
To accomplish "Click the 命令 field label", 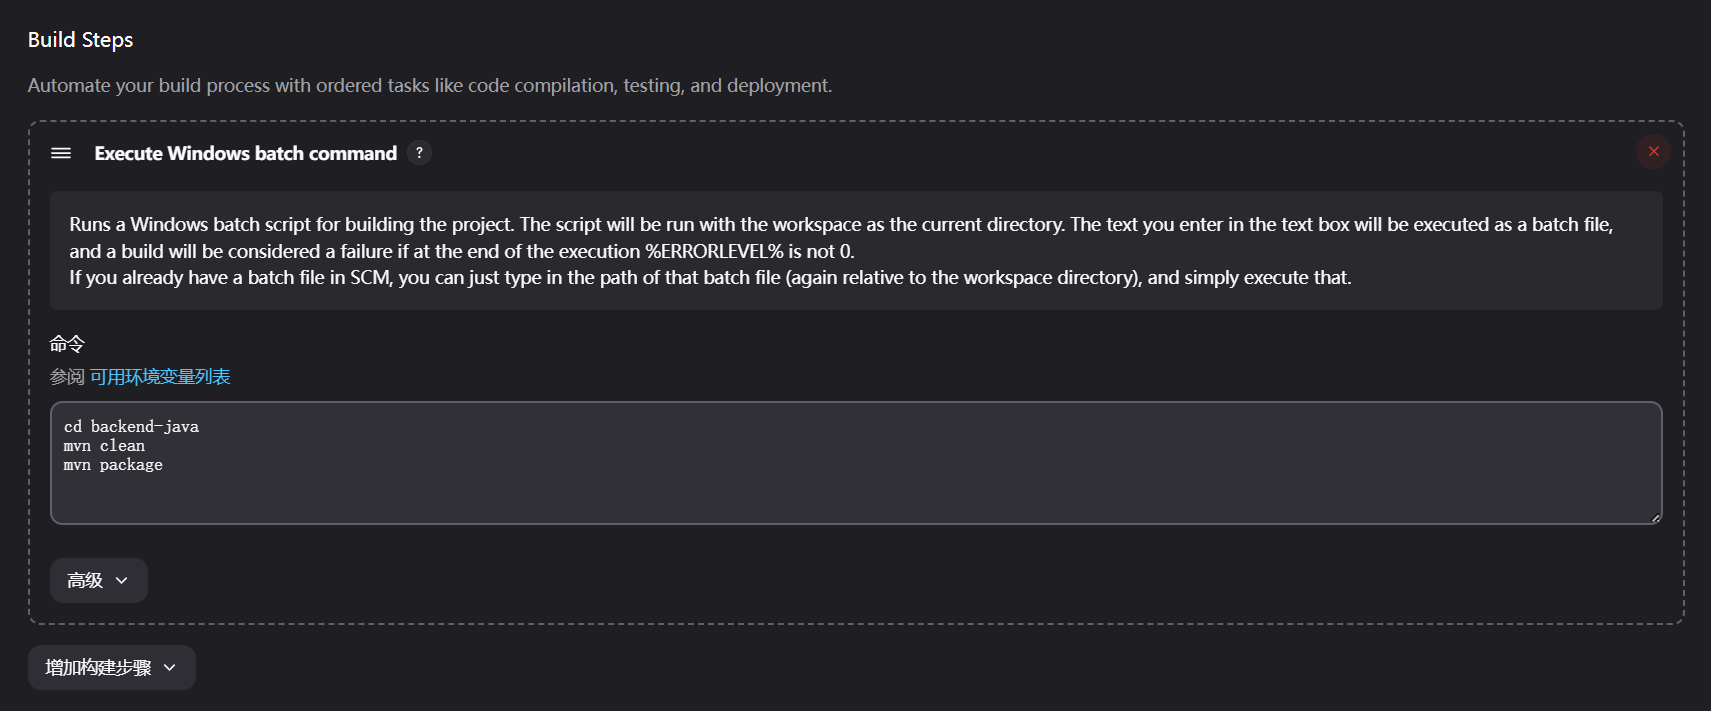I will [67, 344].
